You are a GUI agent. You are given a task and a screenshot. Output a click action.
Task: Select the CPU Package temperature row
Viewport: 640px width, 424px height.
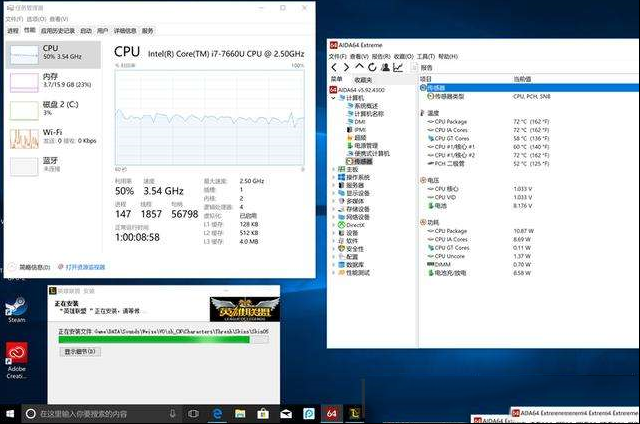click(488, 122)
